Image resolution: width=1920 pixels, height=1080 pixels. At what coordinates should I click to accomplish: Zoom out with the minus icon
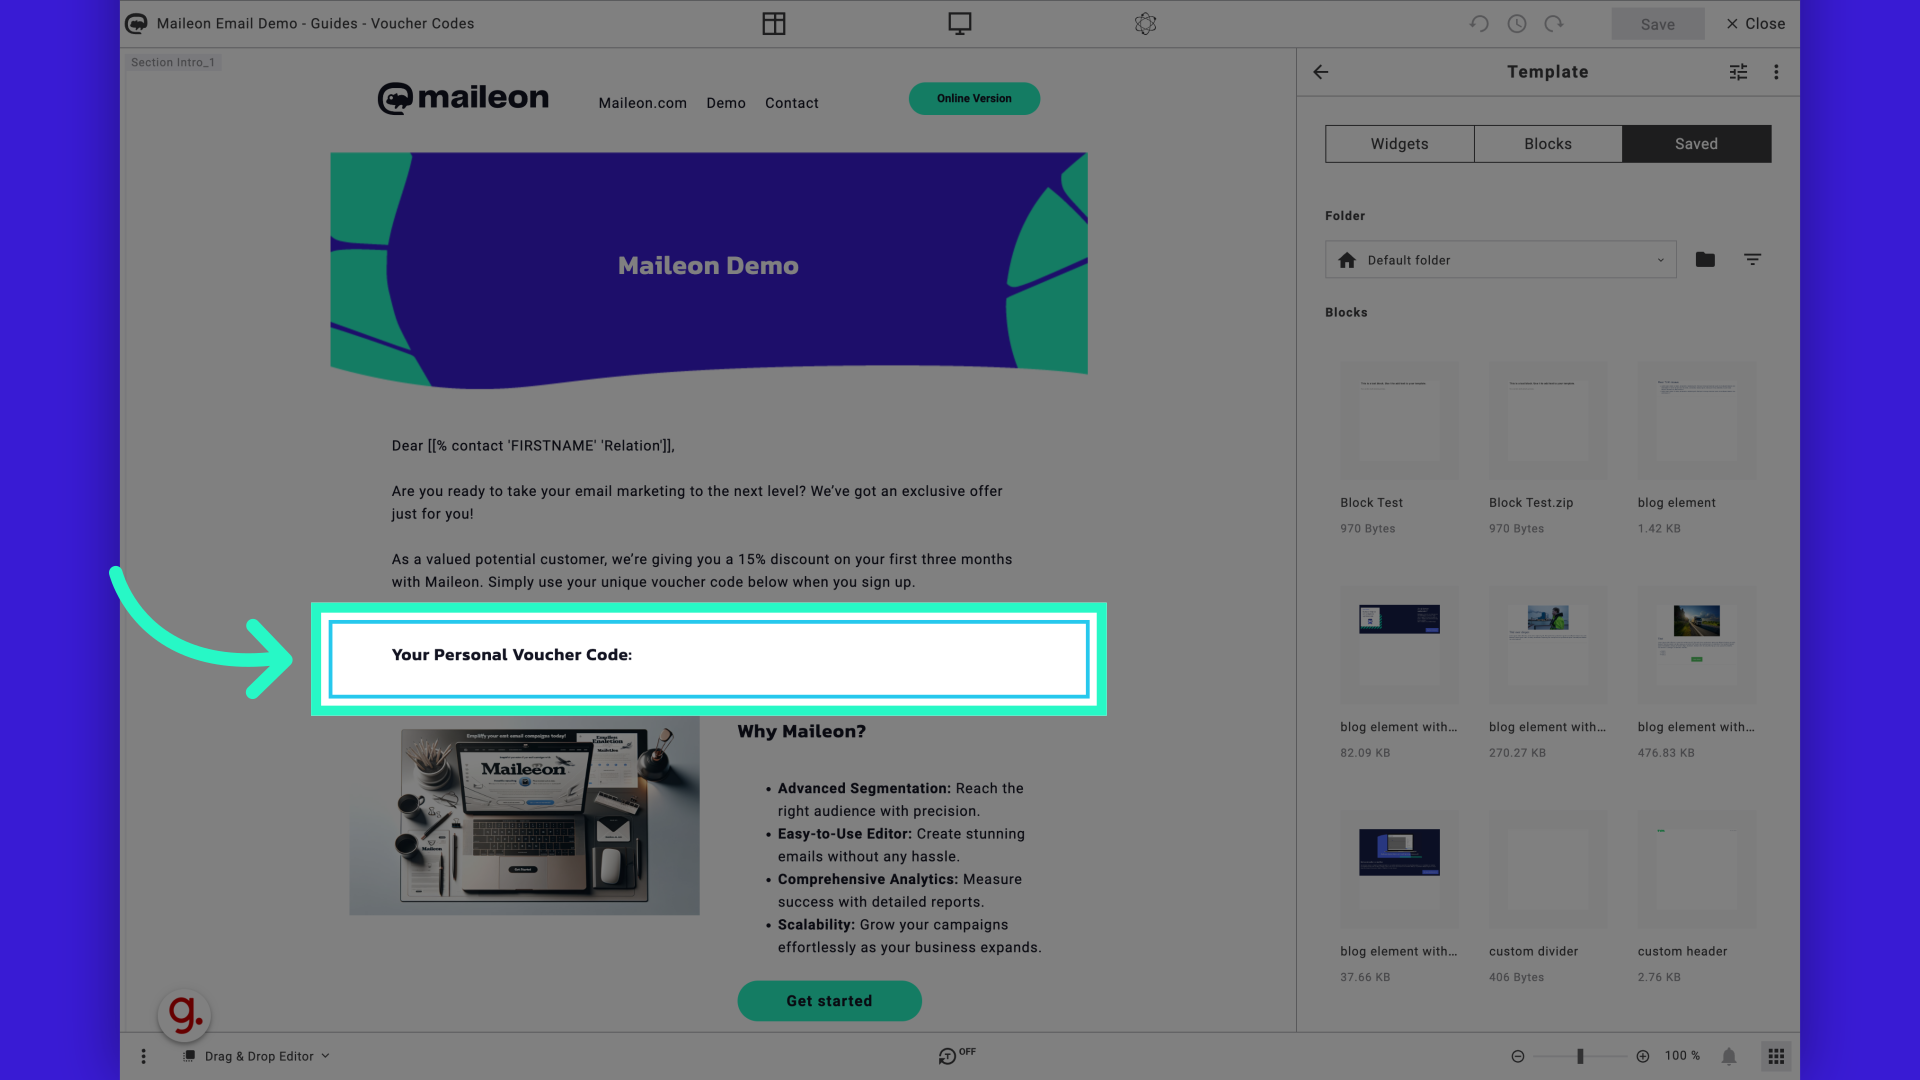(x=1517, y=1056)
